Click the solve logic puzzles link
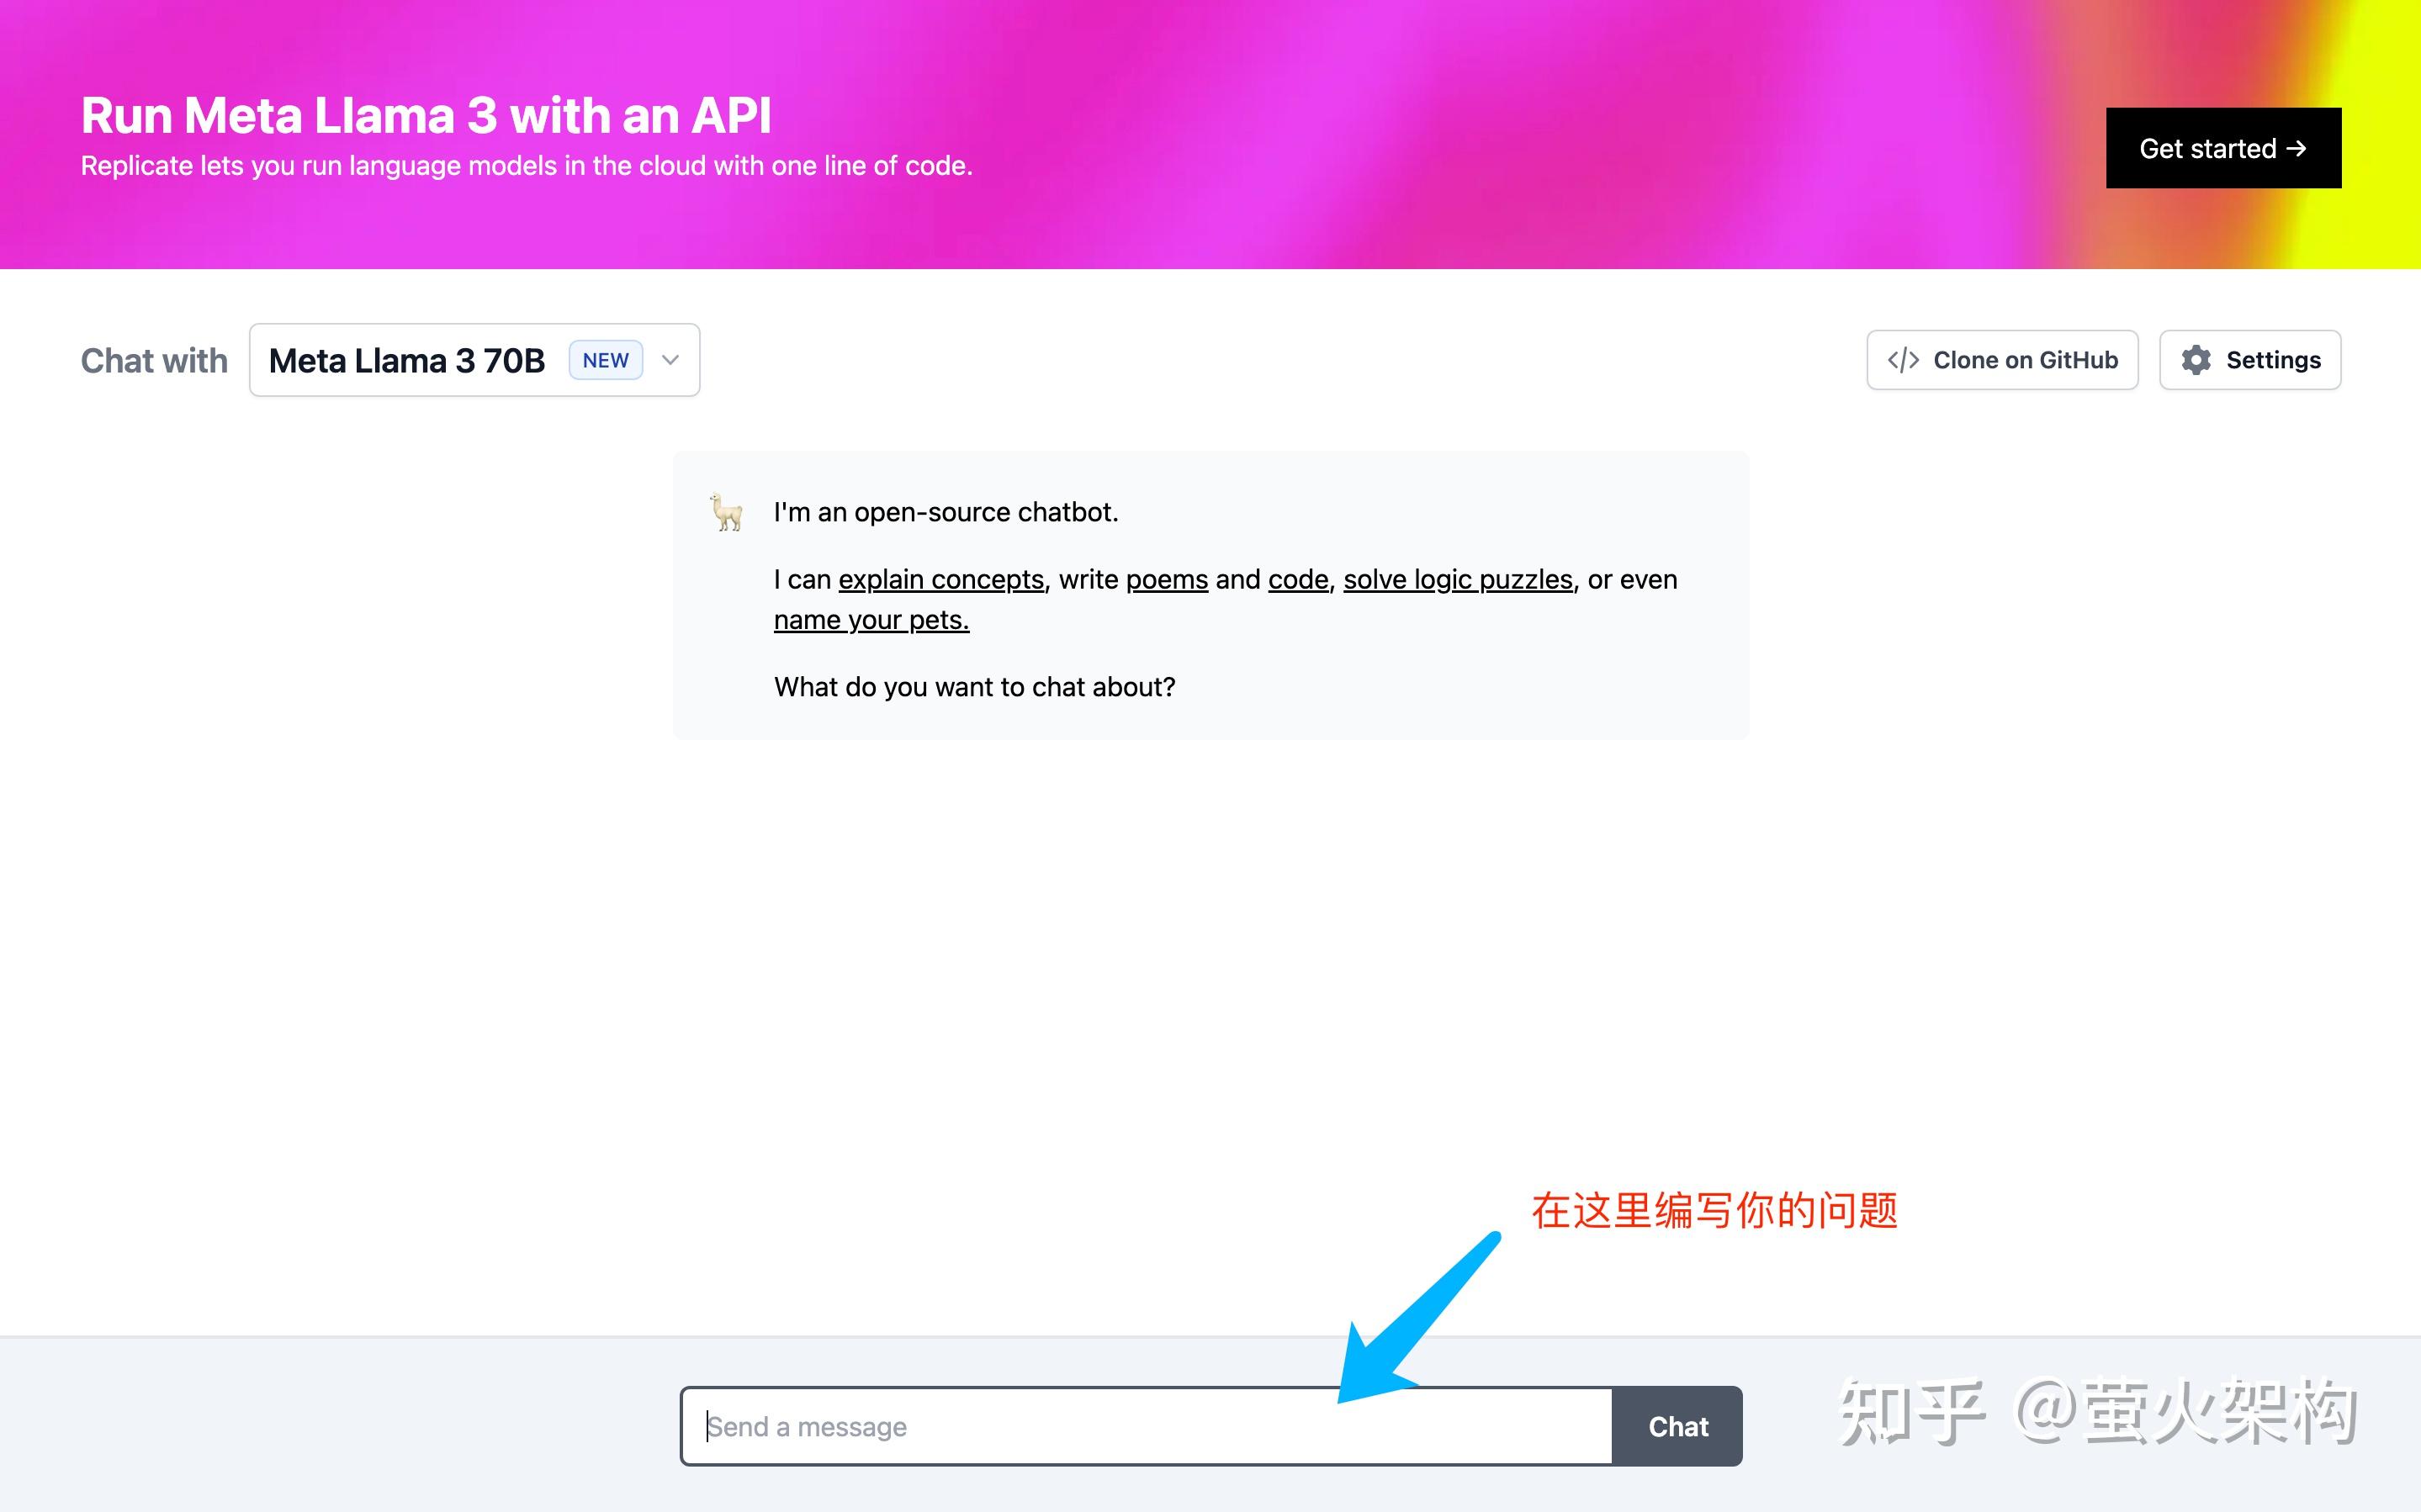The height and width of the screenshot is (1512, 2421). (x=1459, y=579)
